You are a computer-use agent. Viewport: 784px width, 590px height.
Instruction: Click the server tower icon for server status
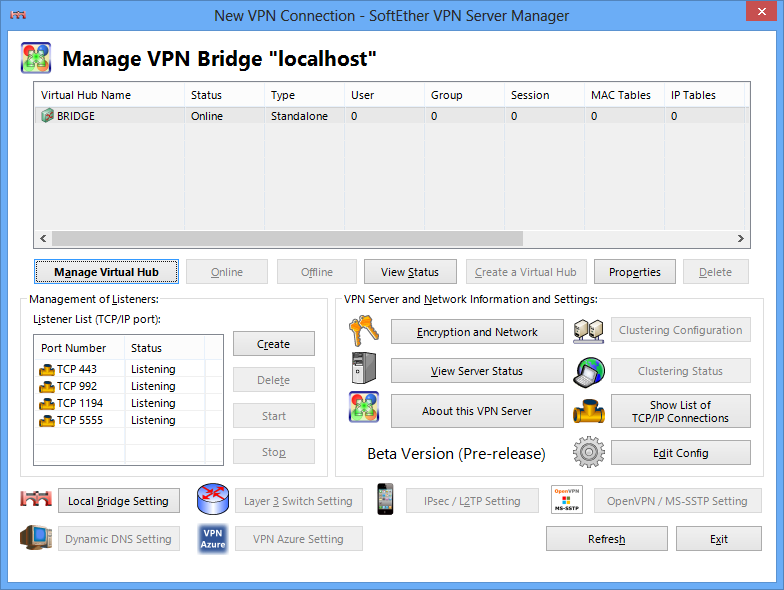pyautogui.click(x=364, y=368)
